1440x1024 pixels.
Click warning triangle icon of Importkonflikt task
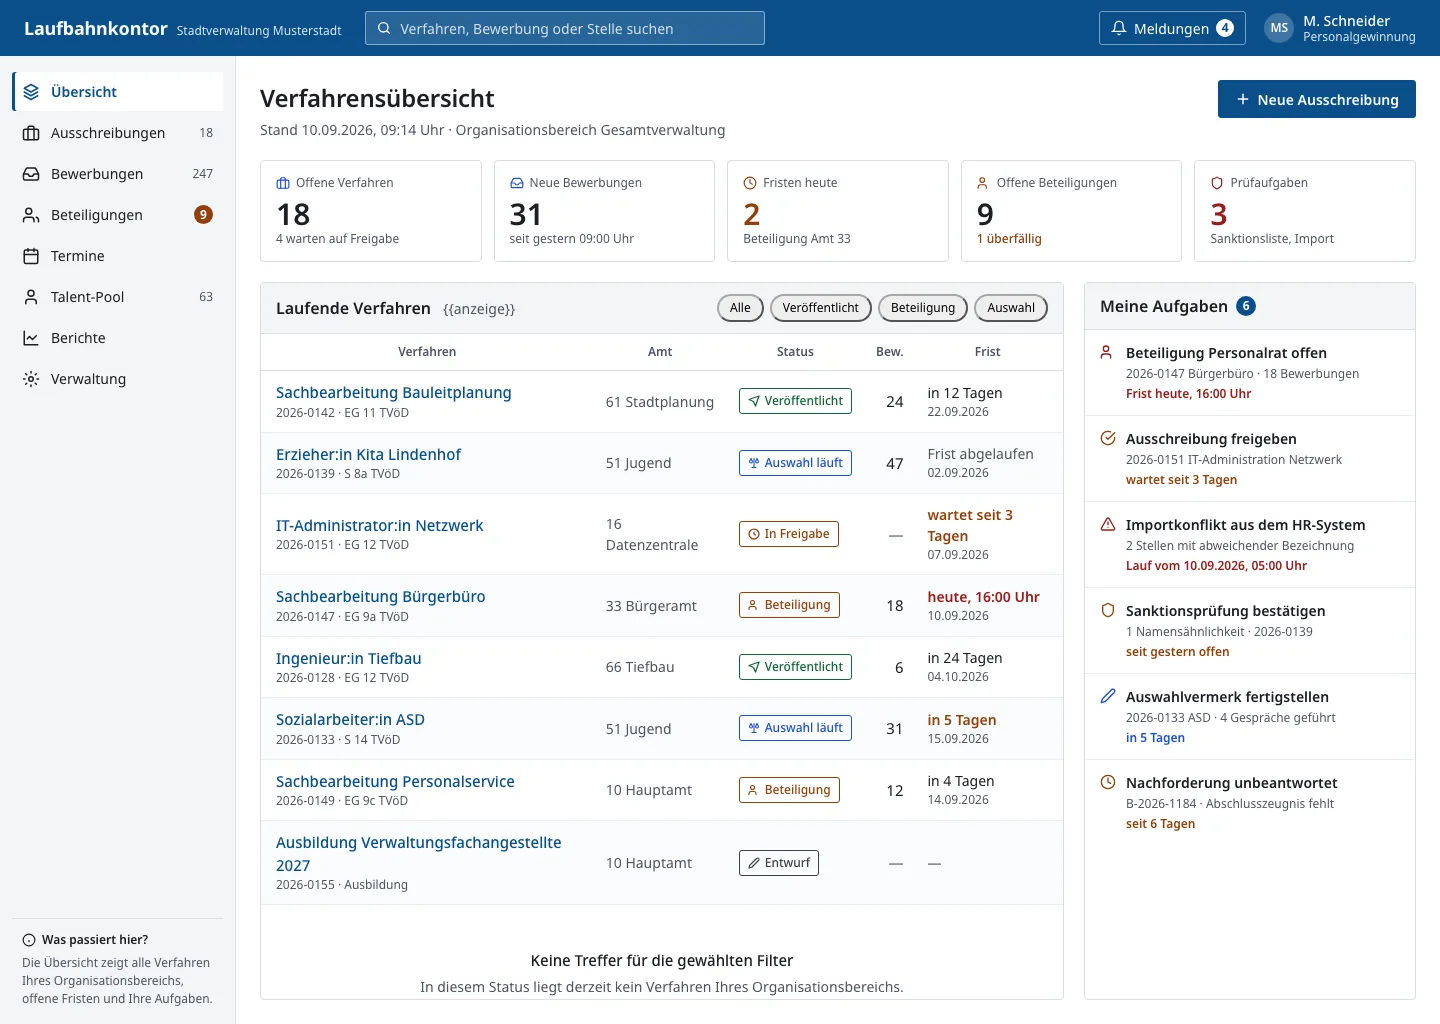(1107, 524)
